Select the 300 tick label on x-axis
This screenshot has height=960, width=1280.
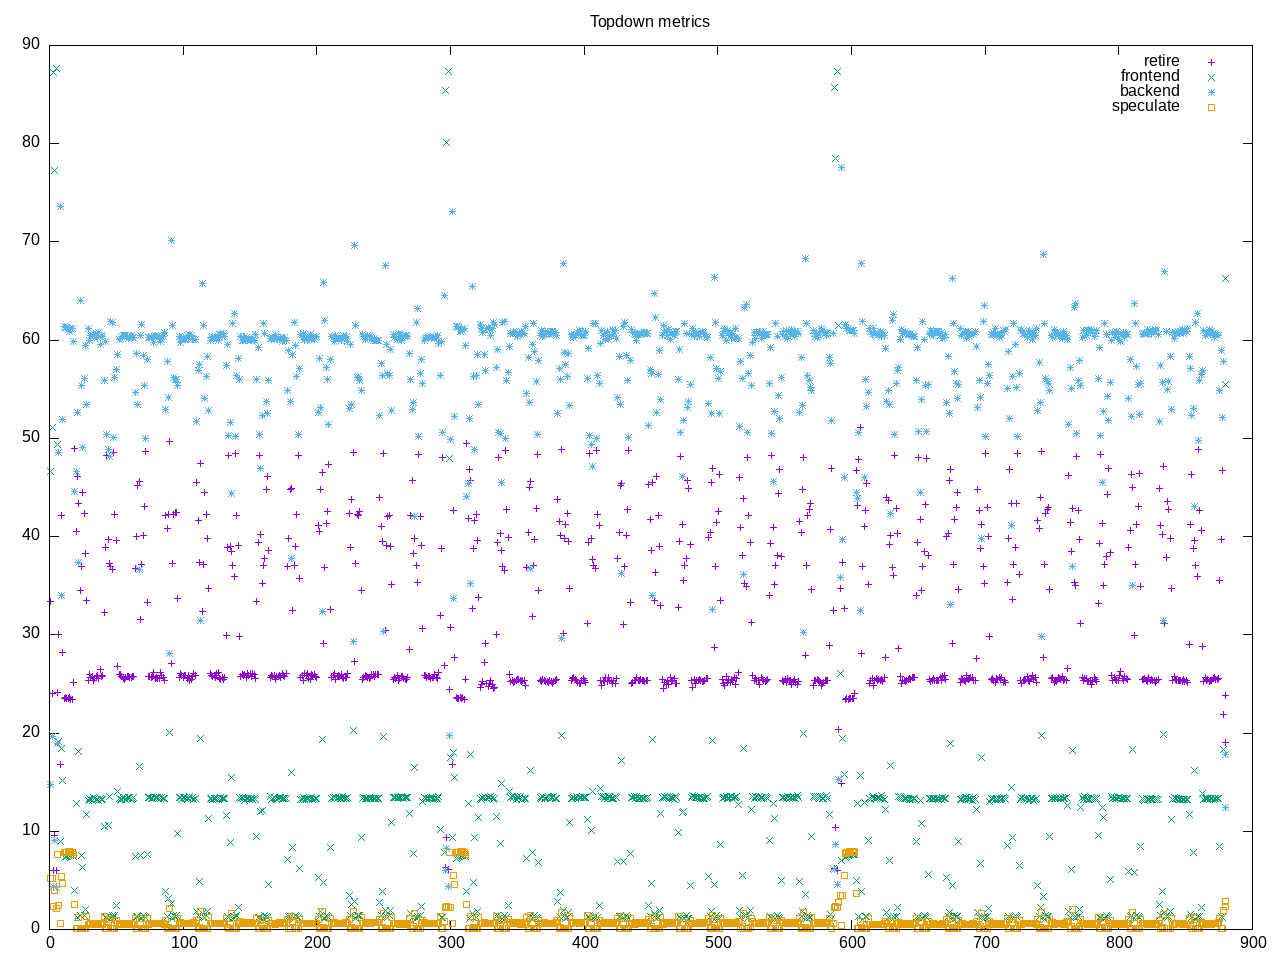coord(451,942)
